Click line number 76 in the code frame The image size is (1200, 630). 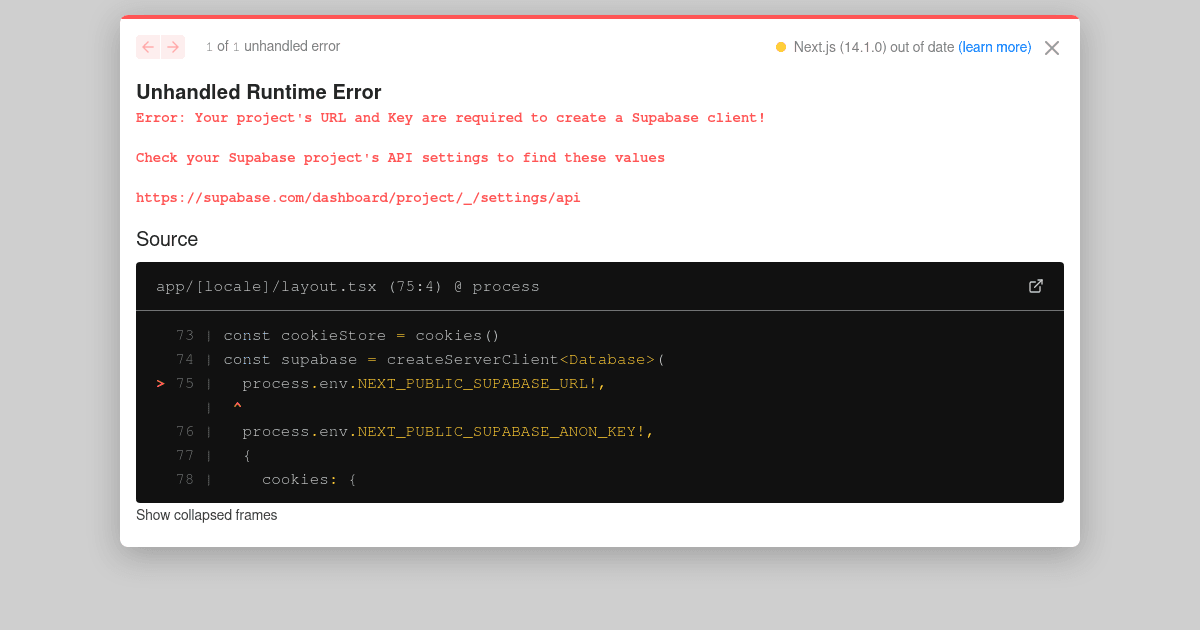coord(185,431)
